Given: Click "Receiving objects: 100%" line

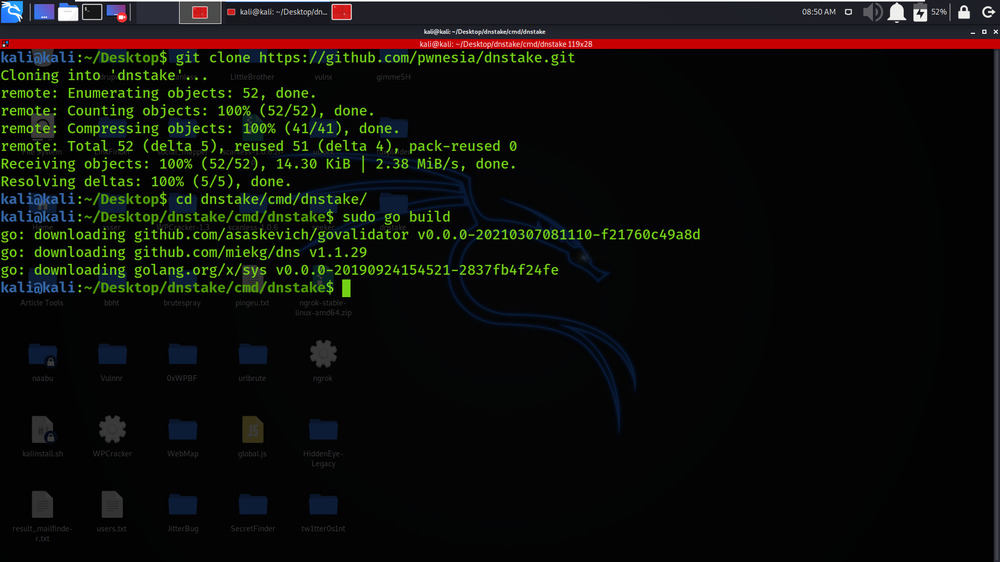Looking at the screenshot, I should coord(258,164).
